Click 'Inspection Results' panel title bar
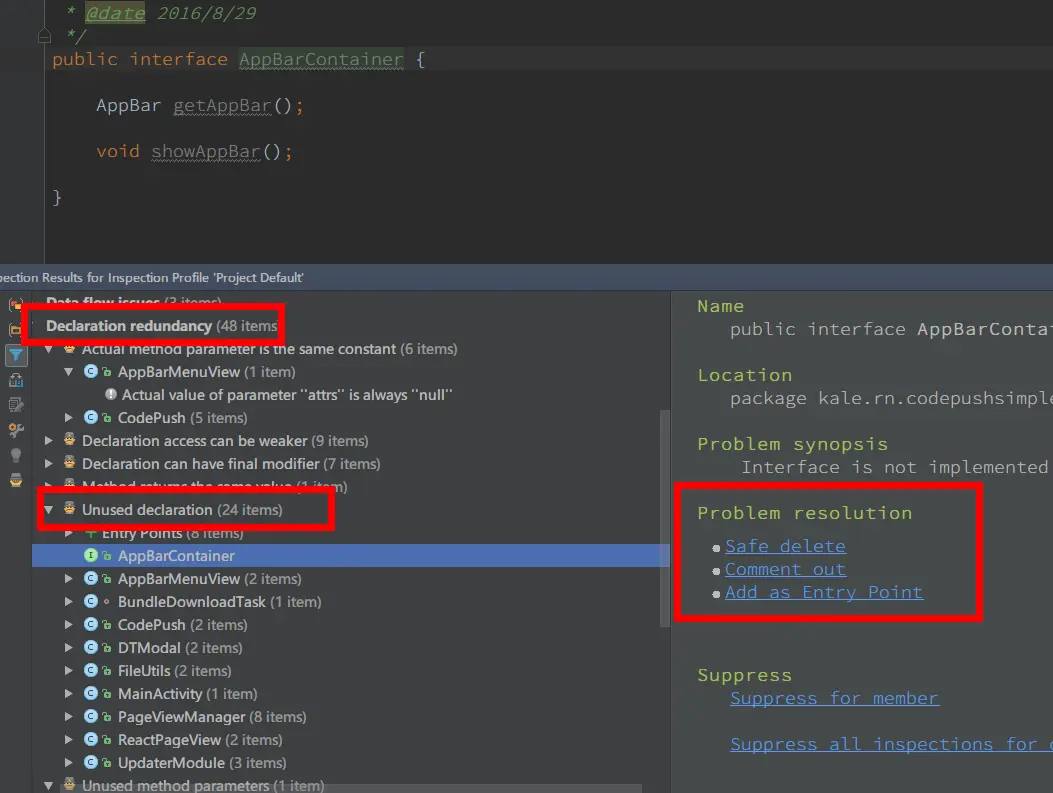The image size is (1053, 793). 526,277
